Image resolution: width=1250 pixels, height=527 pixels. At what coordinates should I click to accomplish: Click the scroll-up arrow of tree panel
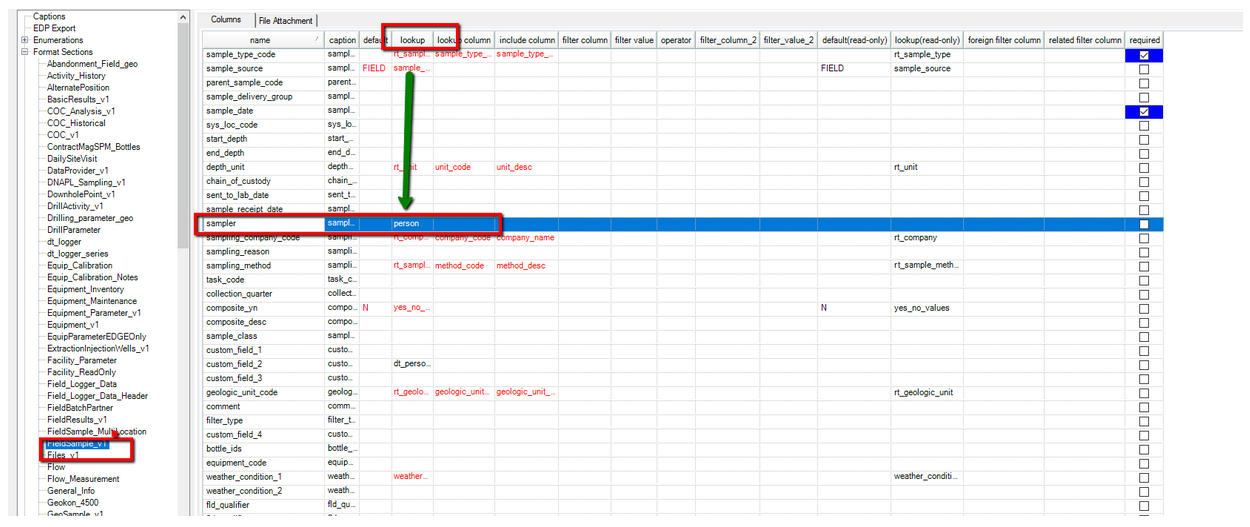(x=183, y=18)
